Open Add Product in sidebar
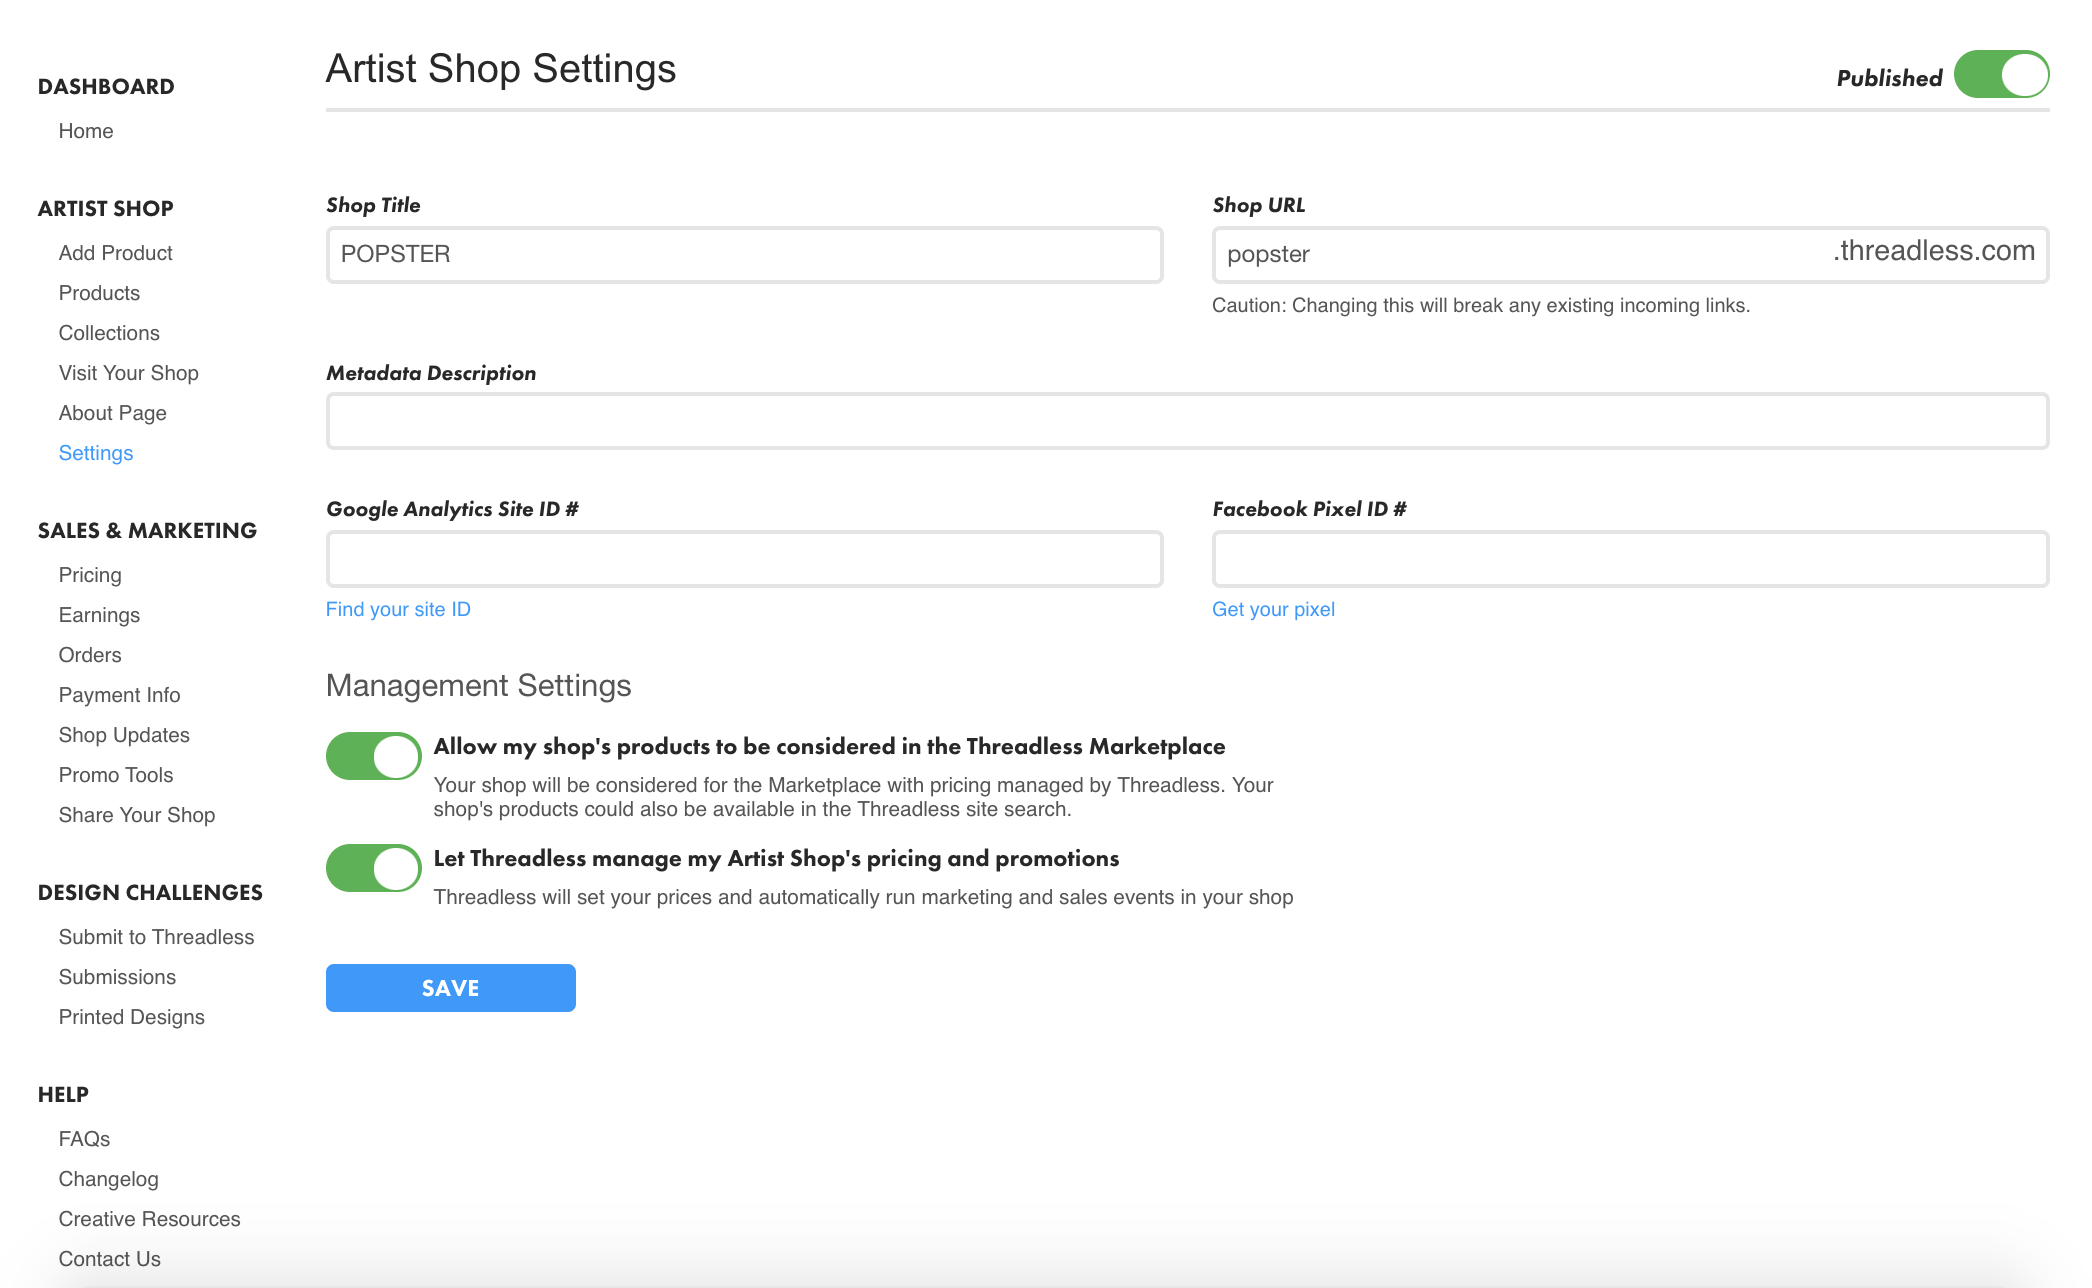The height and width of the screenshot is (1288, 2092). [115, 253]
